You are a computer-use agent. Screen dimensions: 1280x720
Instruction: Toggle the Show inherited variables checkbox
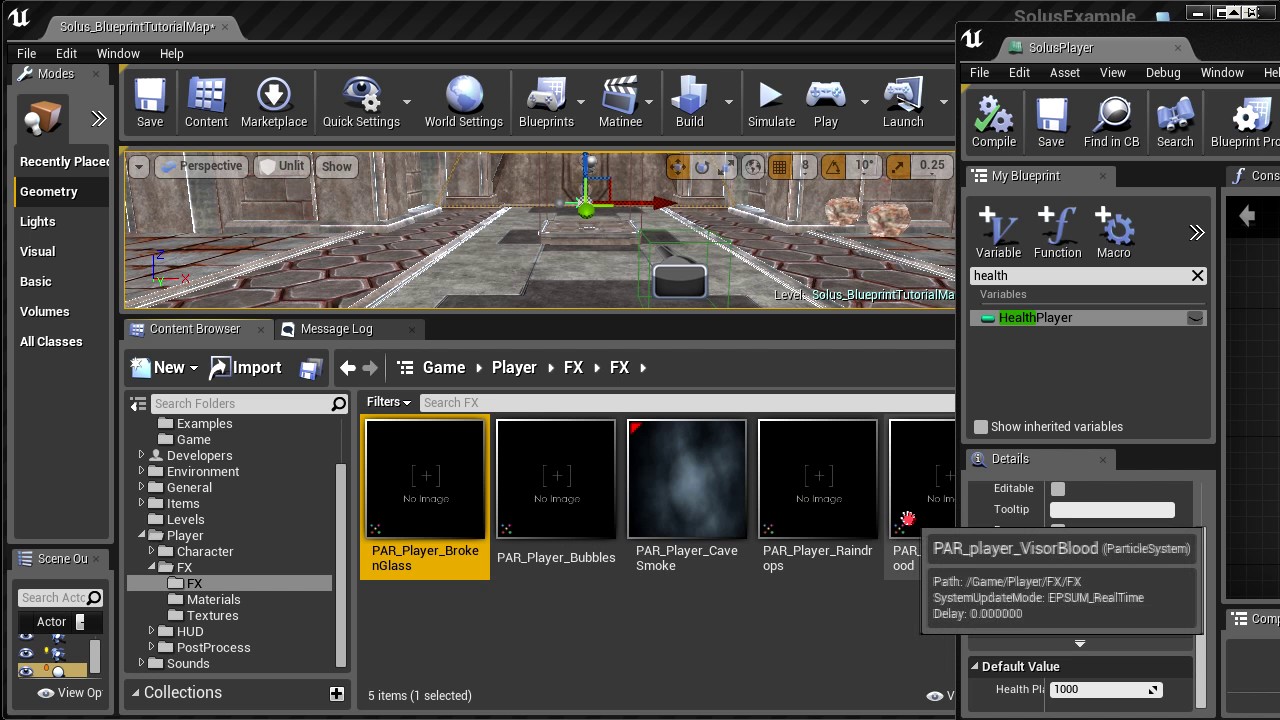click(x=981, y=427)
